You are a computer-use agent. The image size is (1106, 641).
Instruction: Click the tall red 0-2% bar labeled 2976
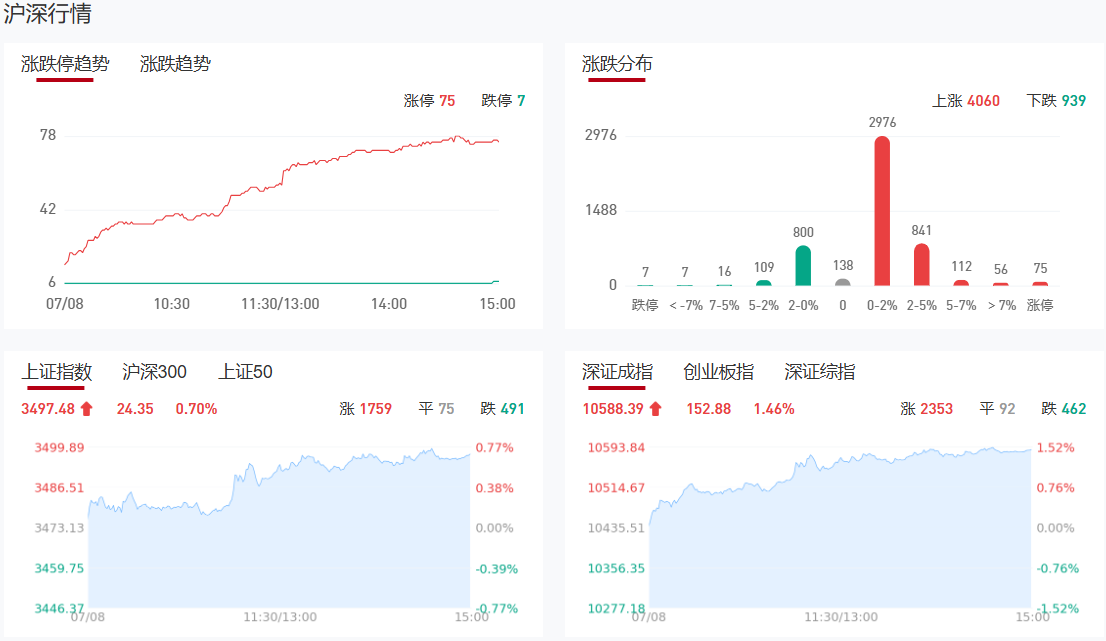[882, 211]
